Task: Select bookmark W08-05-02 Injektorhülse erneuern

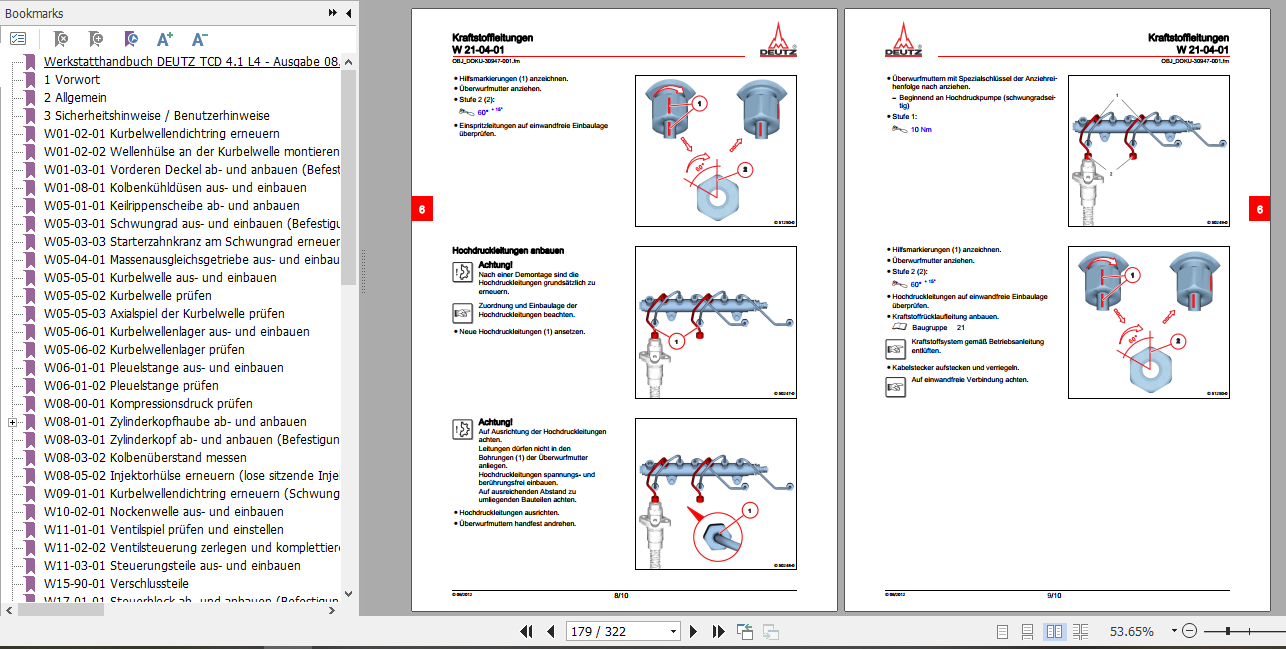Action: tap(192, 475)
